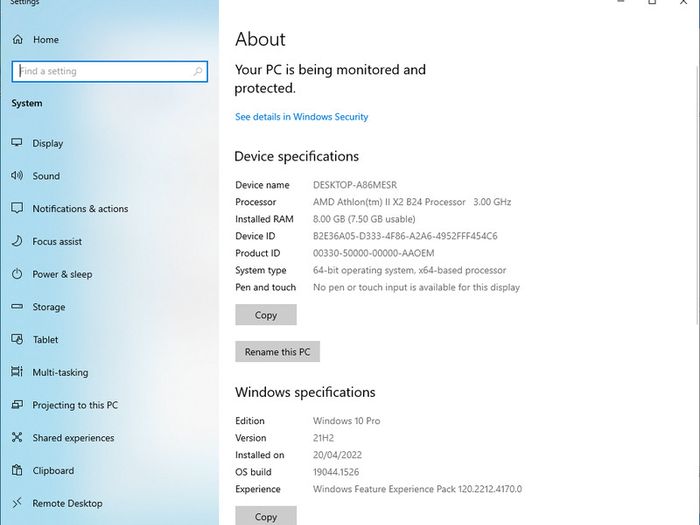Screen dimensions: 700x525
Task: Click installed on date 20/04/2022
Action: coord(338,455)
